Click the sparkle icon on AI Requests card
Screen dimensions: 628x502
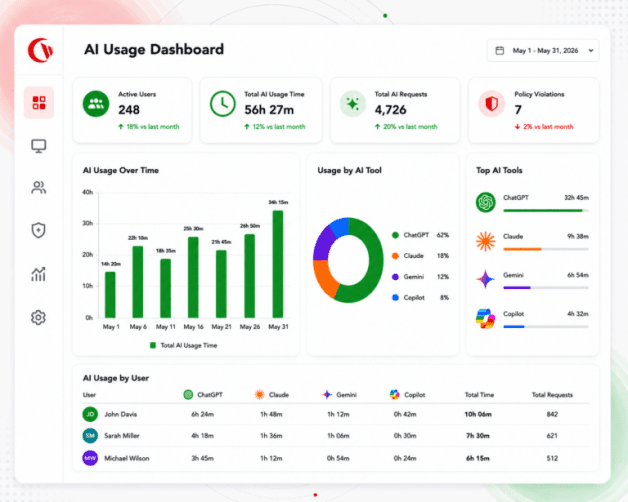tap(353, 104)
